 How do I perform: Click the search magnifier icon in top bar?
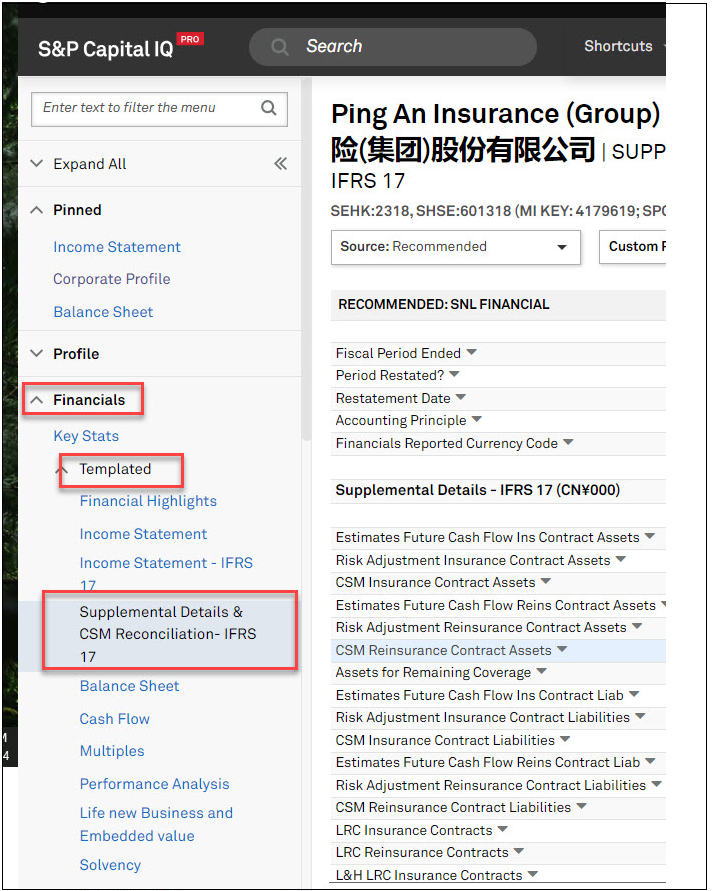click(x=281, y=47)
